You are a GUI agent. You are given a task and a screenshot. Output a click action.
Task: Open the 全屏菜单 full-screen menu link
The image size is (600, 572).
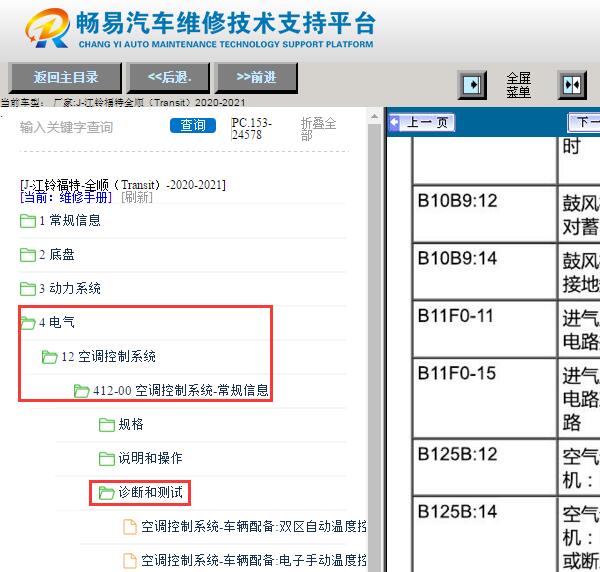coord(518,85)
